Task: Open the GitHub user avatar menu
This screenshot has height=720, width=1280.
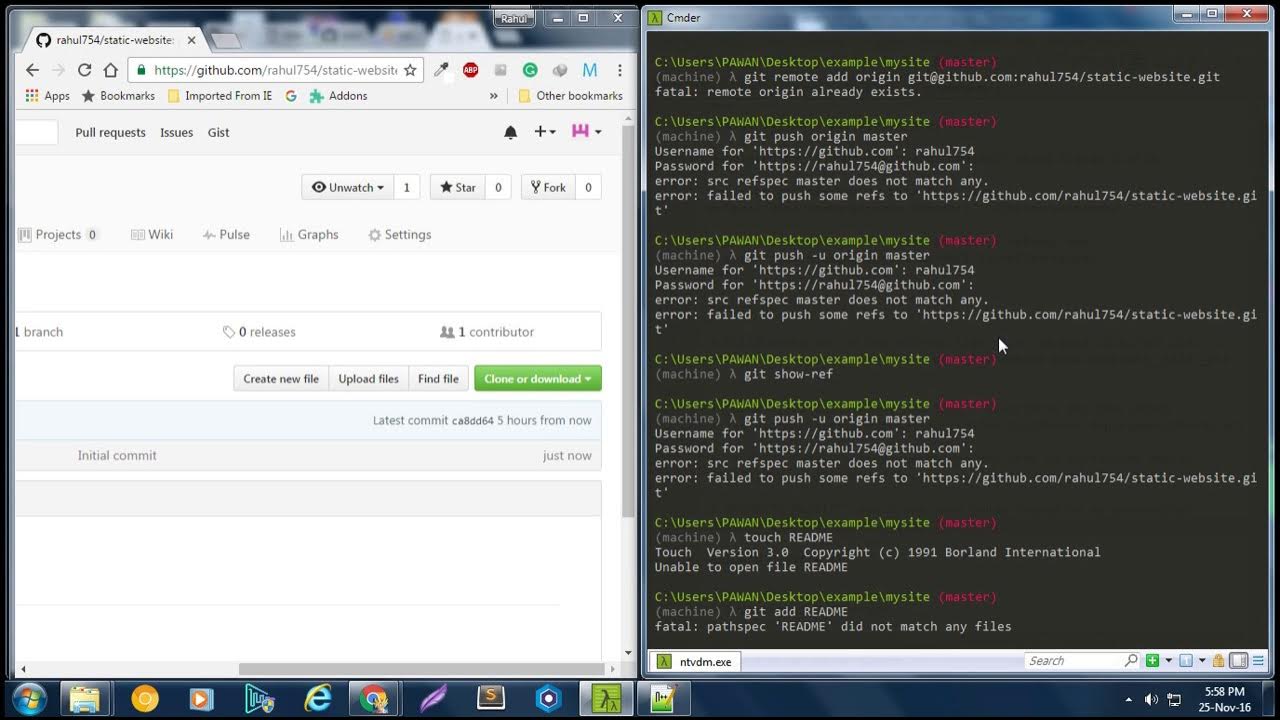Action: coord(586,132)
